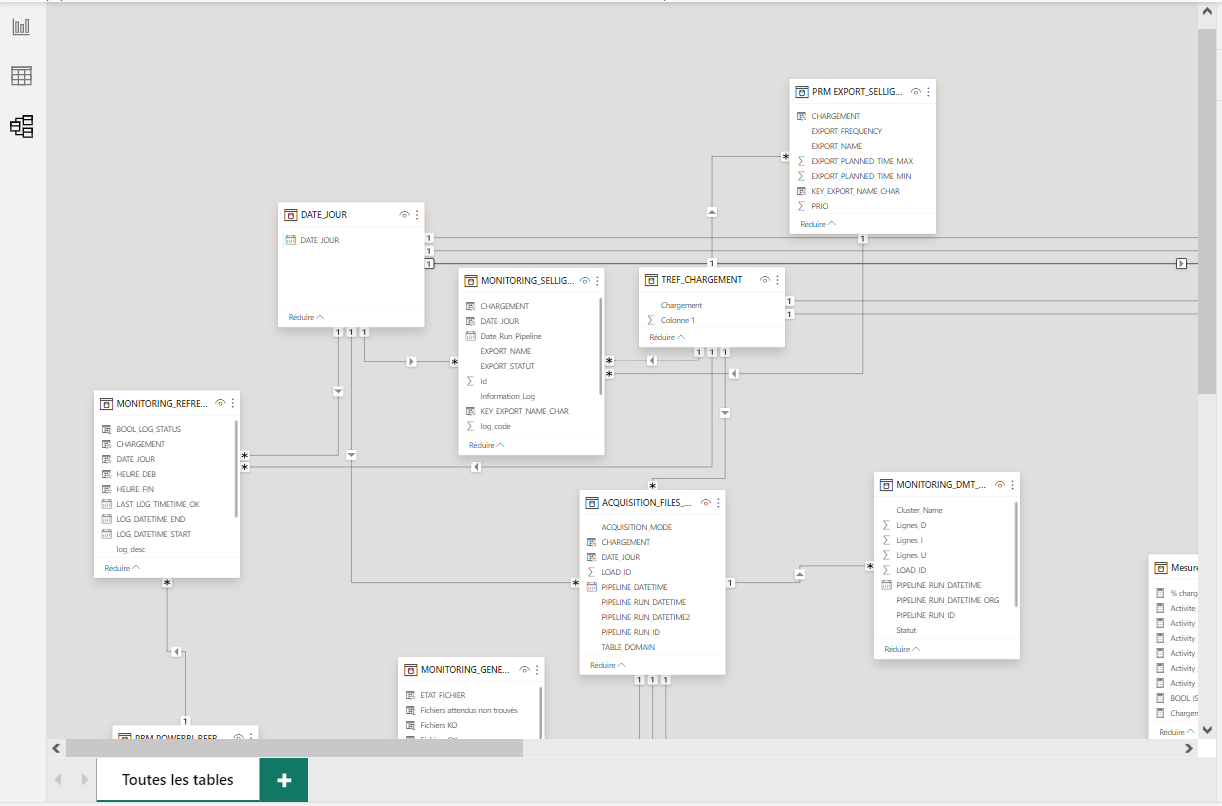Collapse the PRM EXPORT_SELLIG table card
Viewport: 1222px width, 806px height.
pos(817,225)
